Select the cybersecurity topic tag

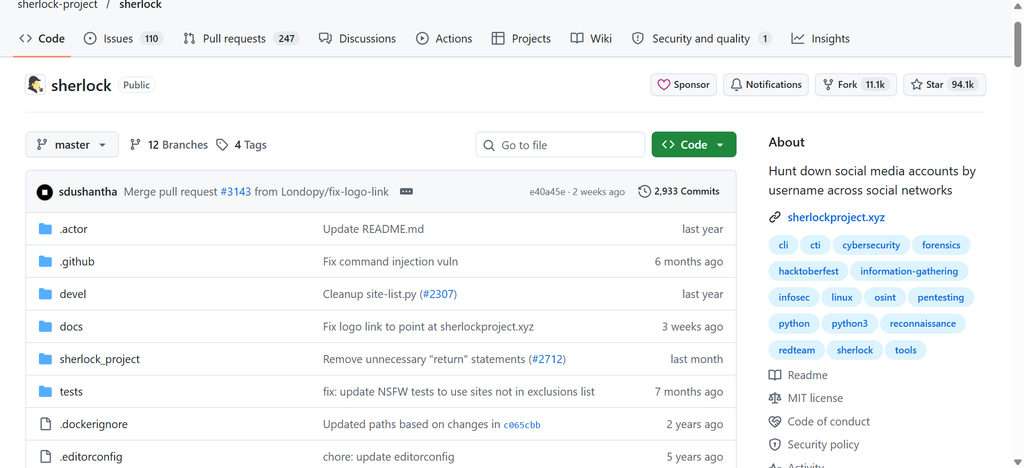pos(871,245)
